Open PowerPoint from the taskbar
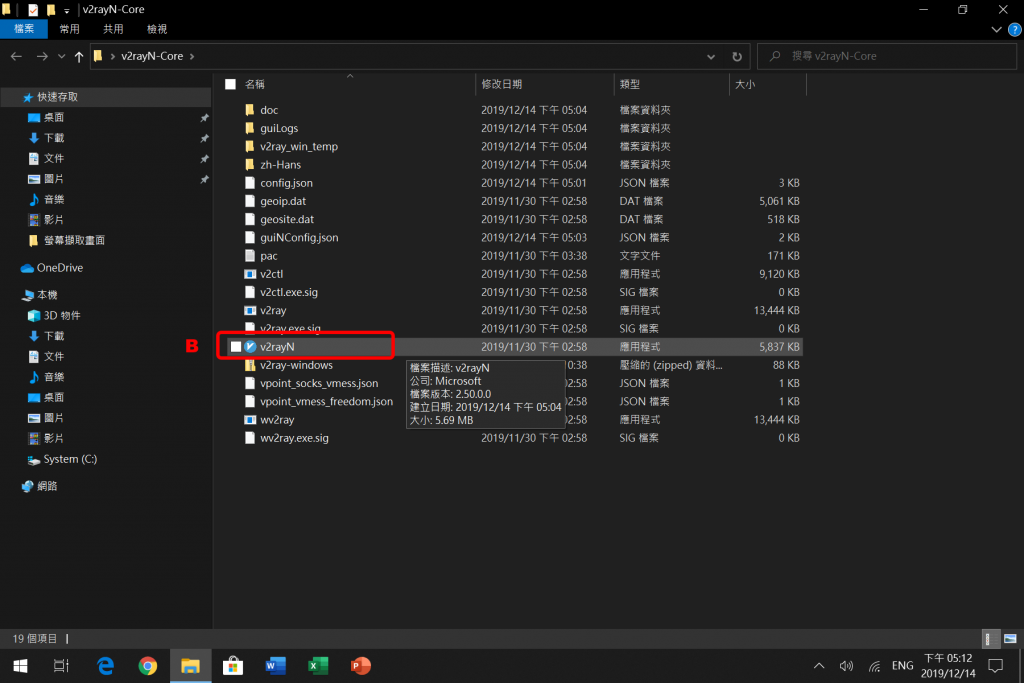This screenshot has width=1024, height=683. coord(360,665)
